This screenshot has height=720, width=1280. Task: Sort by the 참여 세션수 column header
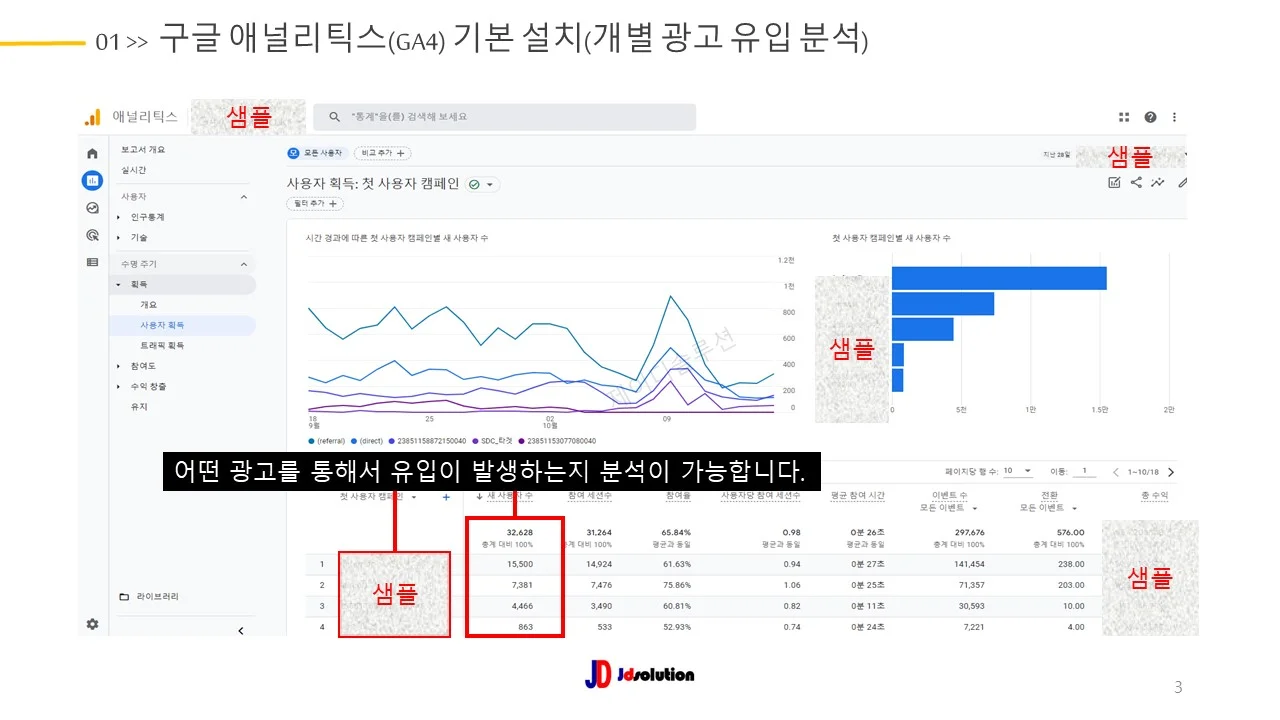[590, 496]
